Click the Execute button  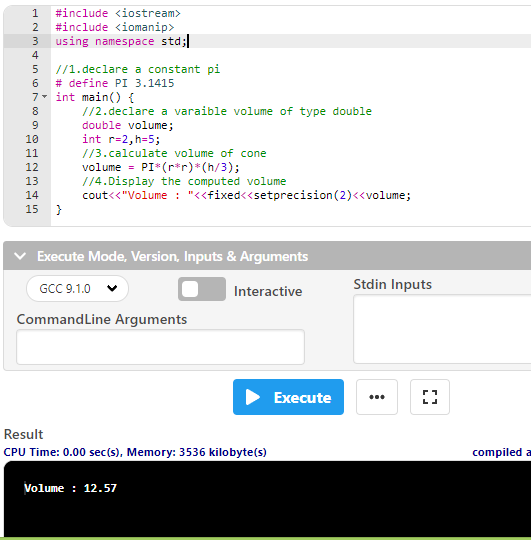pos(288,397)
